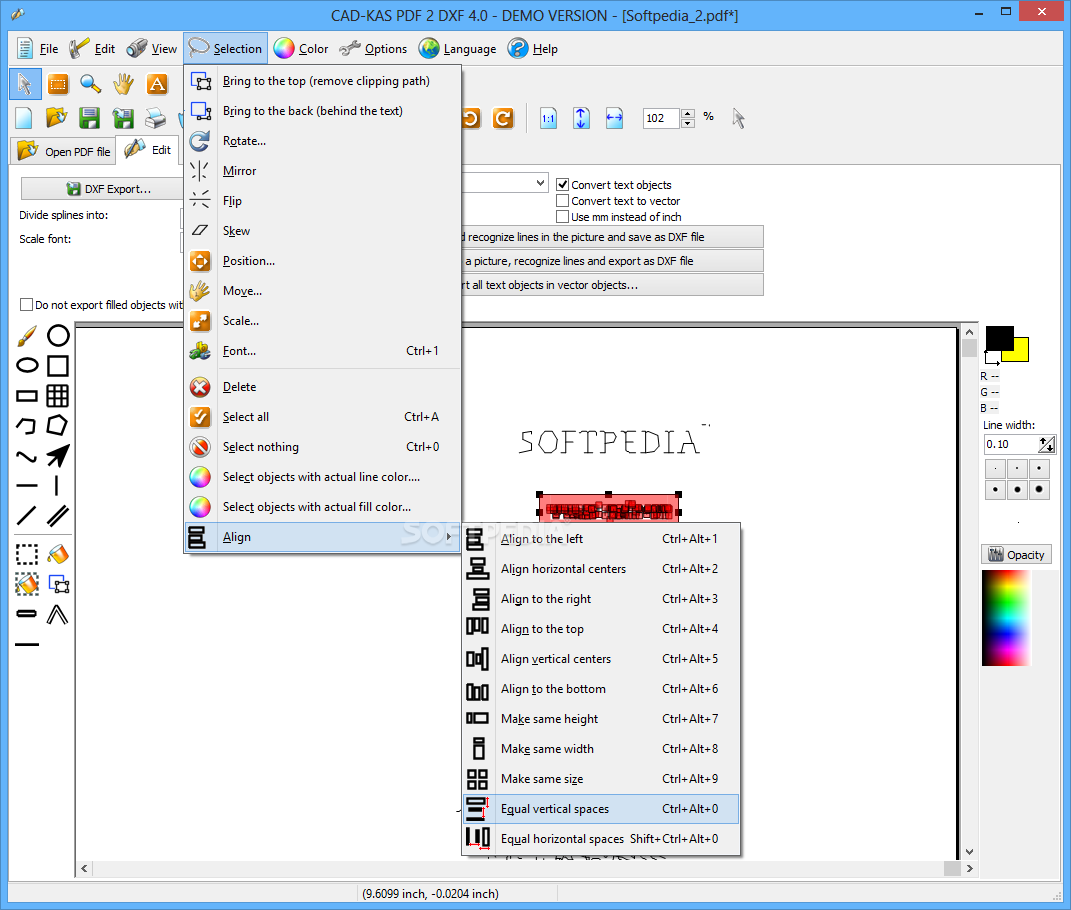This screenshot has height=910, width=1071.
Task: Switch to the Edit tab
Action: pyautogui.click(x=148, y=150)
